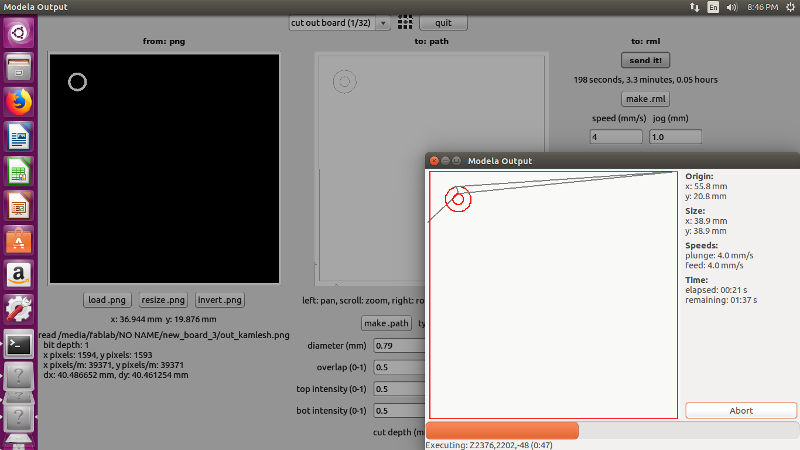Click the Origin 'x: 55.8 mm' value
Image resolution: width=800 pixels, height=450 pixels.
click(706, 186)
